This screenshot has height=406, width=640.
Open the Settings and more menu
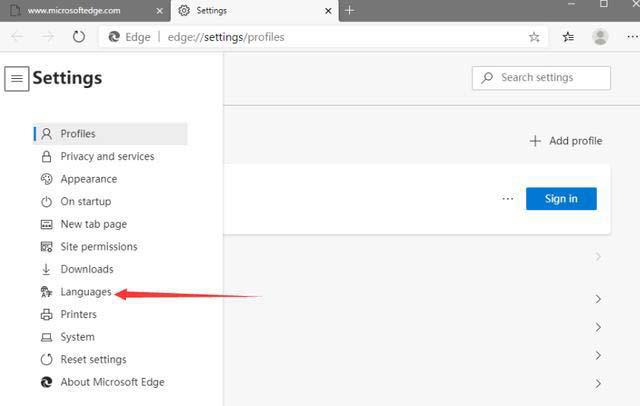[632, 37]
